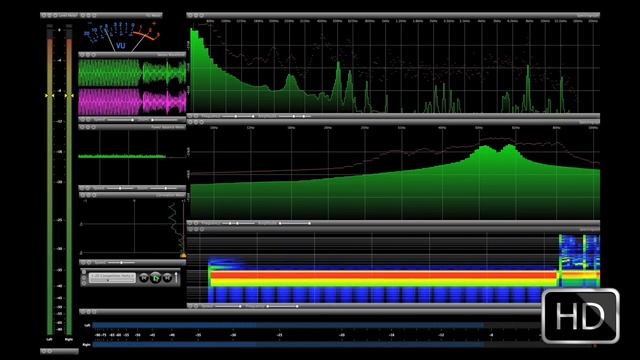Click the VU meter dial

[x=121, y=36]
